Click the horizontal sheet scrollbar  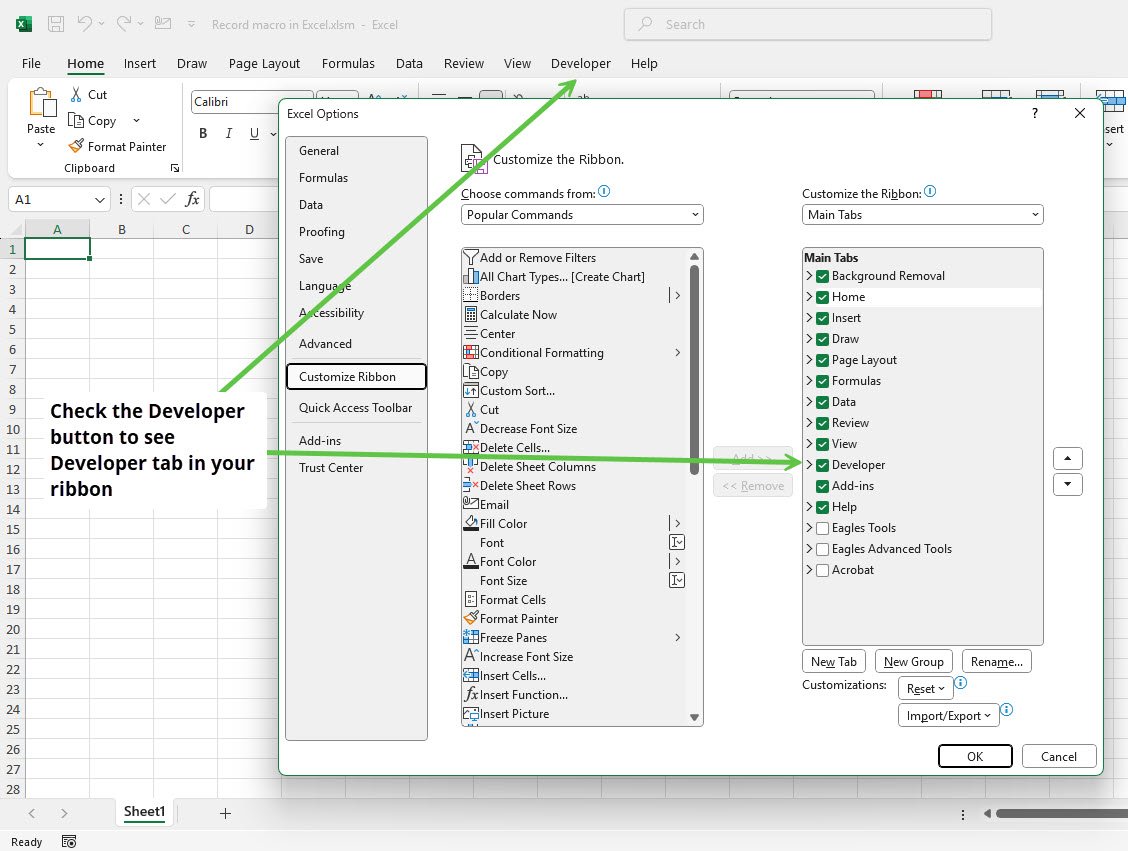[1062, 814]
